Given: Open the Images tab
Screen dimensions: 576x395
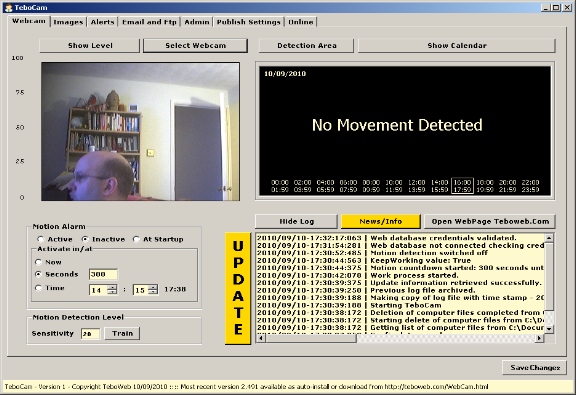Looking at the screenshot, I should (68, 22).
